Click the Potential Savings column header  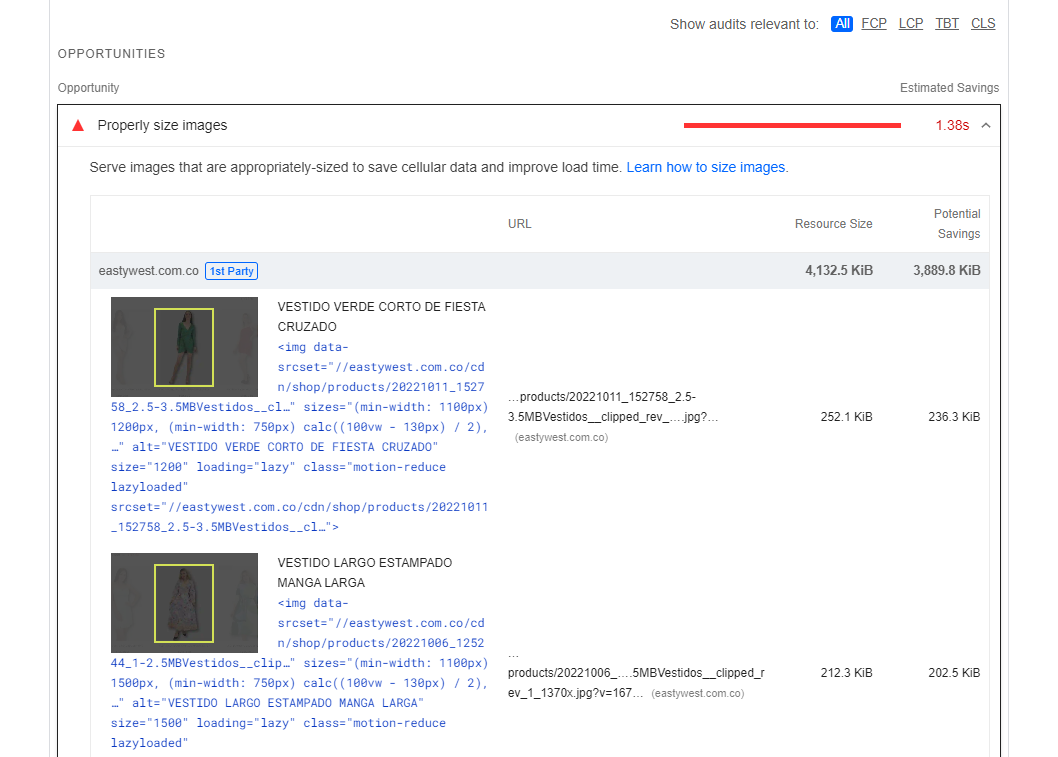point(958,224)
